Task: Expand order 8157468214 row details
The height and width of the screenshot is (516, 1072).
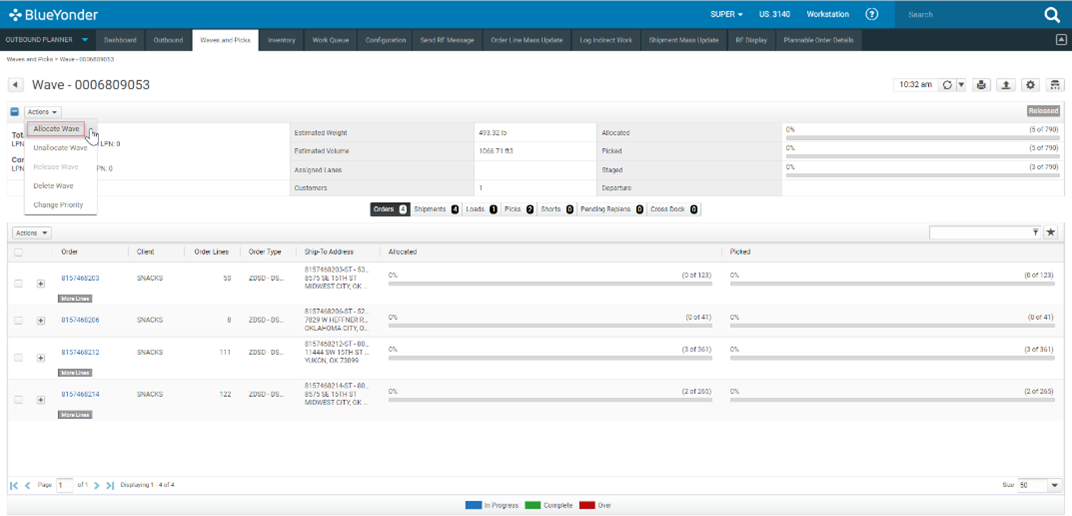Action: click(x=41, y=400)
